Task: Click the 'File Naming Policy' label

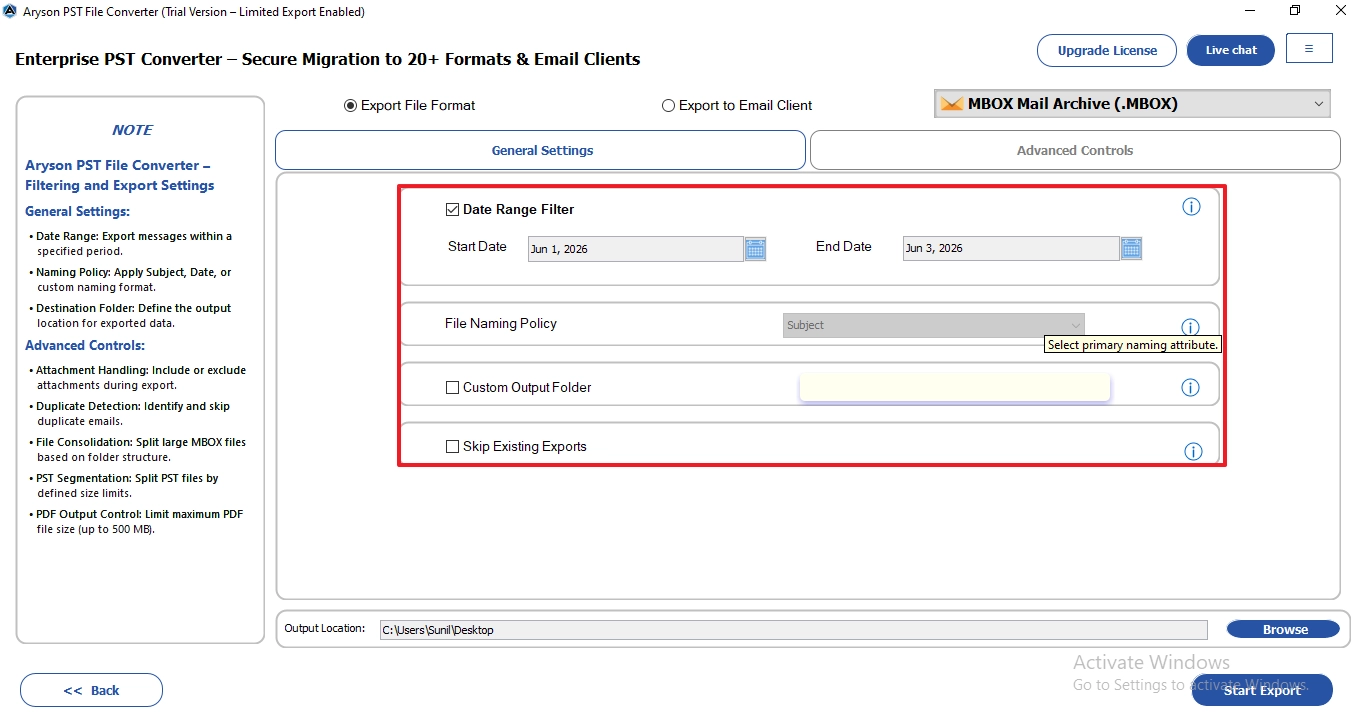Action: click(x=501, y=324)
